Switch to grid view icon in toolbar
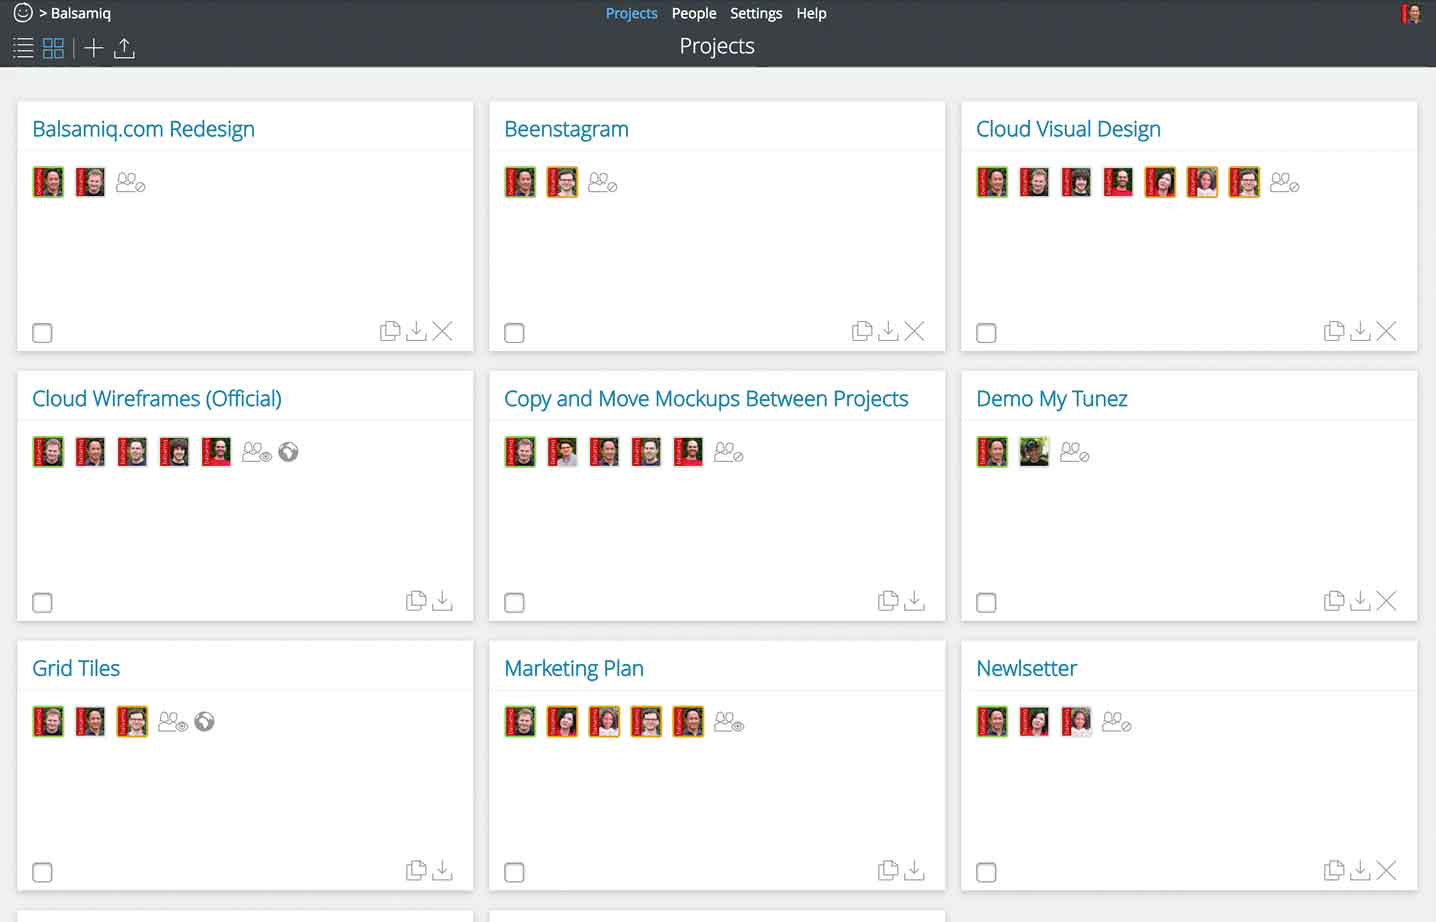The image size is (1436, 922). coord(54,48)
